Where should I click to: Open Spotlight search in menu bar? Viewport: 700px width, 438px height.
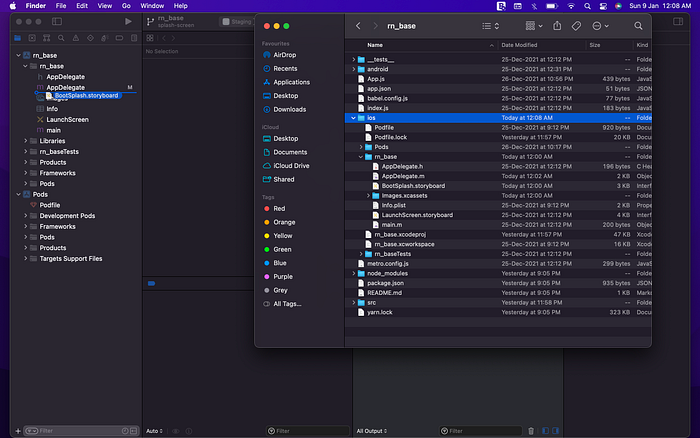(x=588, y=6)
